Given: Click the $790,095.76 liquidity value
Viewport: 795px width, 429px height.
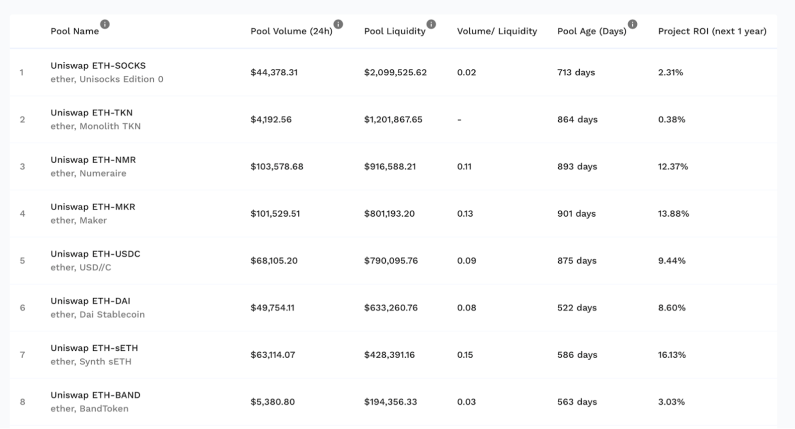Looking at the screenshot, I should pyautogui.click(x=391, y=261).
